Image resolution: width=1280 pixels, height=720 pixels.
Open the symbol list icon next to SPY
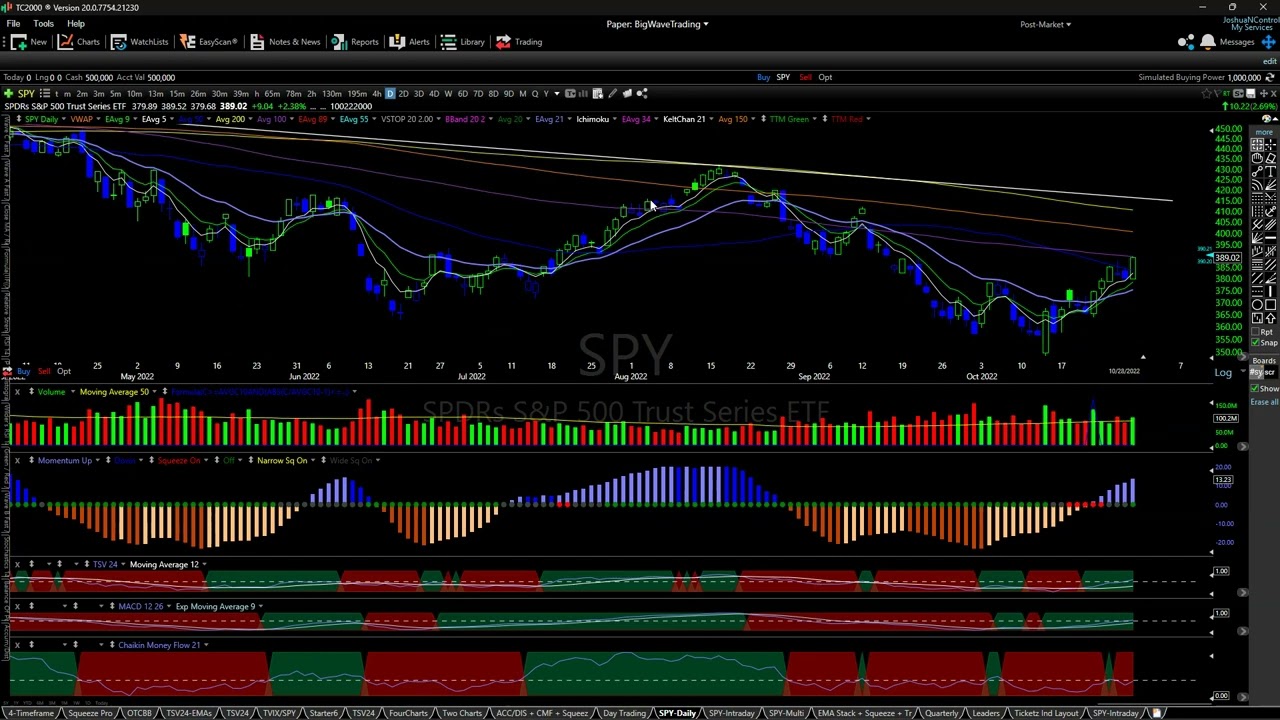point(45,93)
